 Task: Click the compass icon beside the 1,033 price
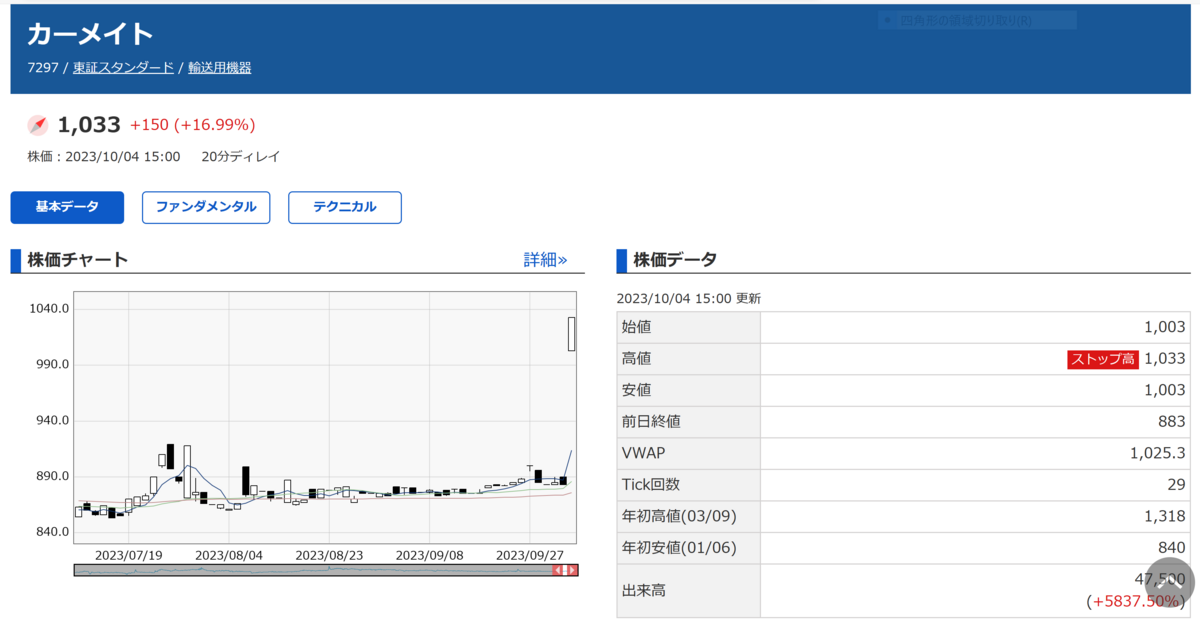37,125
